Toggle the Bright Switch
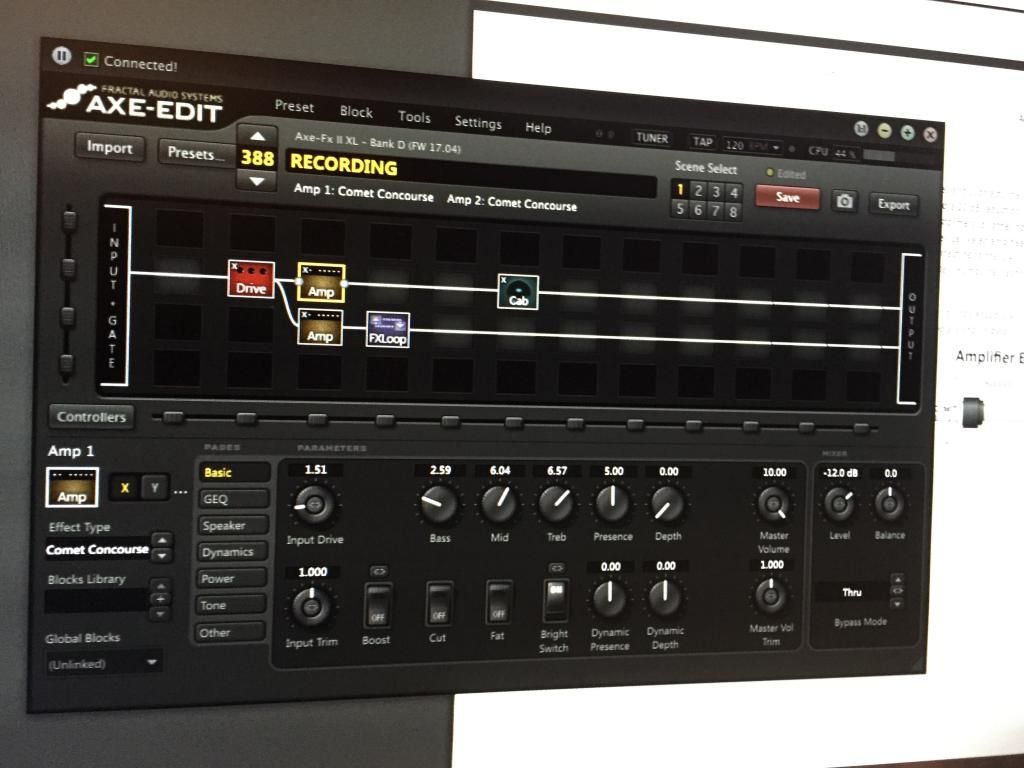The height and width of the screenshot is (768, 1024). [x=555, y=600]
